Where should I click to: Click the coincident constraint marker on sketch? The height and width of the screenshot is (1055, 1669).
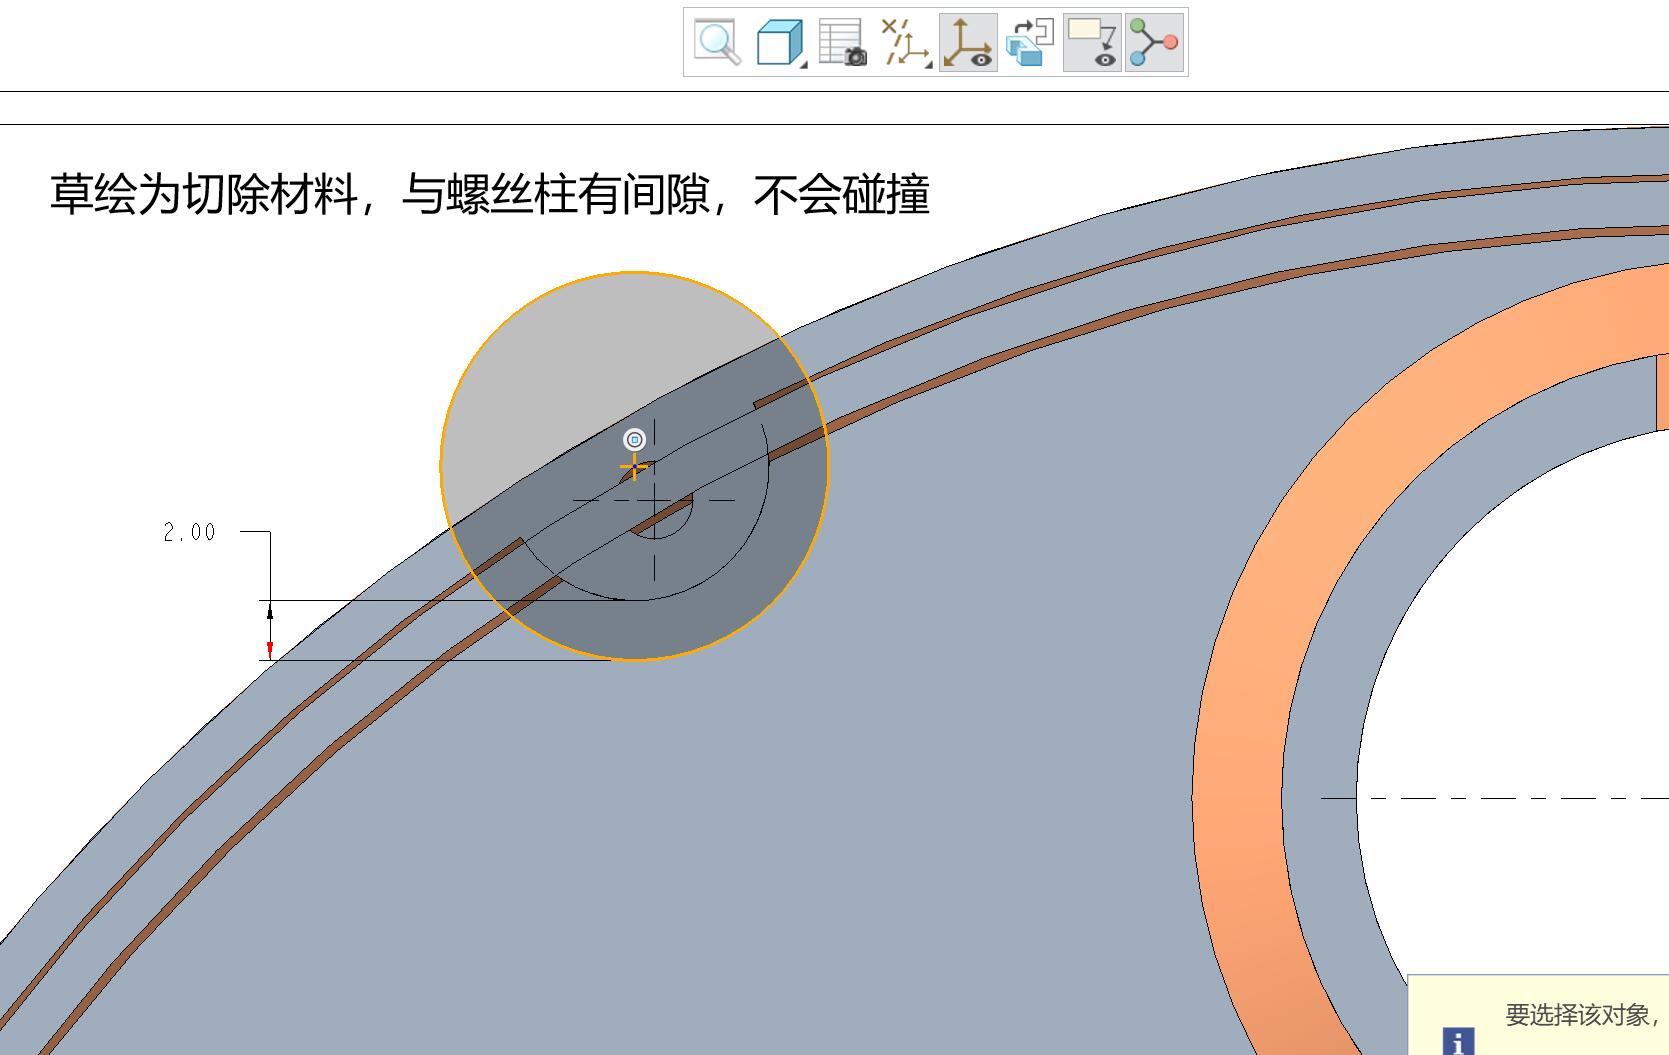(x=634, y=439)
